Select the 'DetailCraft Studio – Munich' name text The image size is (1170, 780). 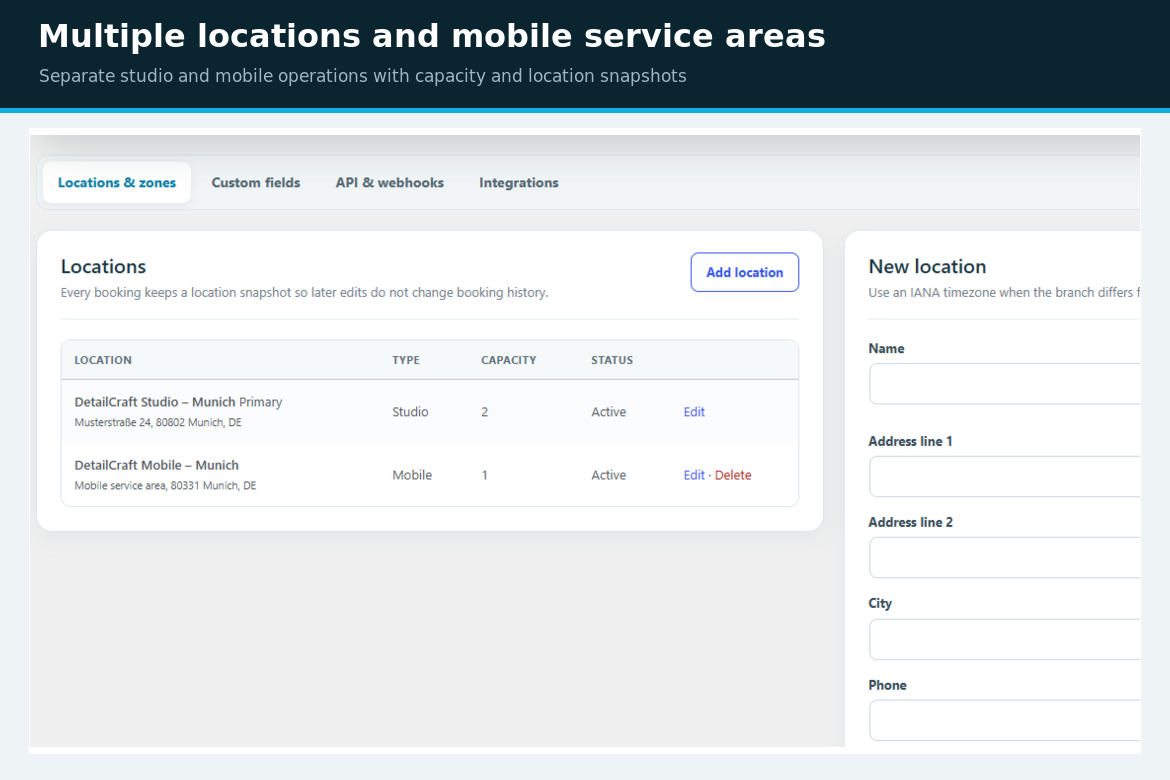(x=154, y=402)
